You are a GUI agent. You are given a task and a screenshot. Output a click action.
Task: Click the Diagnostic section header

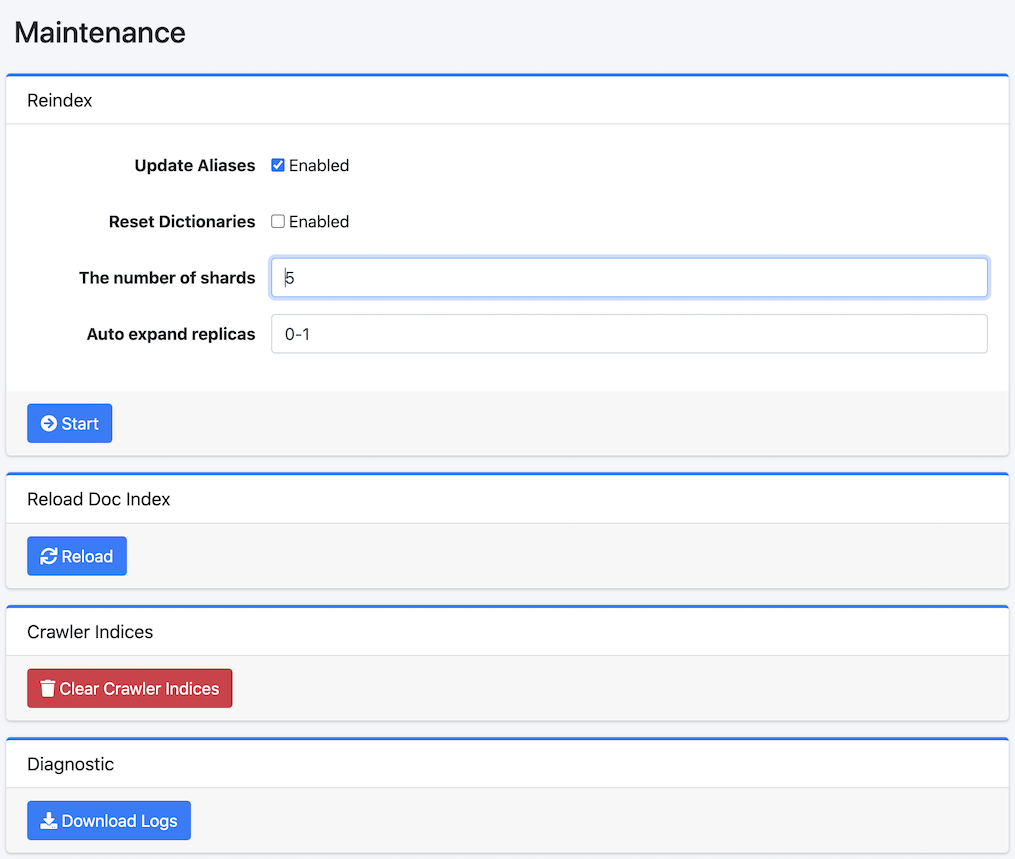coord(71,764)
